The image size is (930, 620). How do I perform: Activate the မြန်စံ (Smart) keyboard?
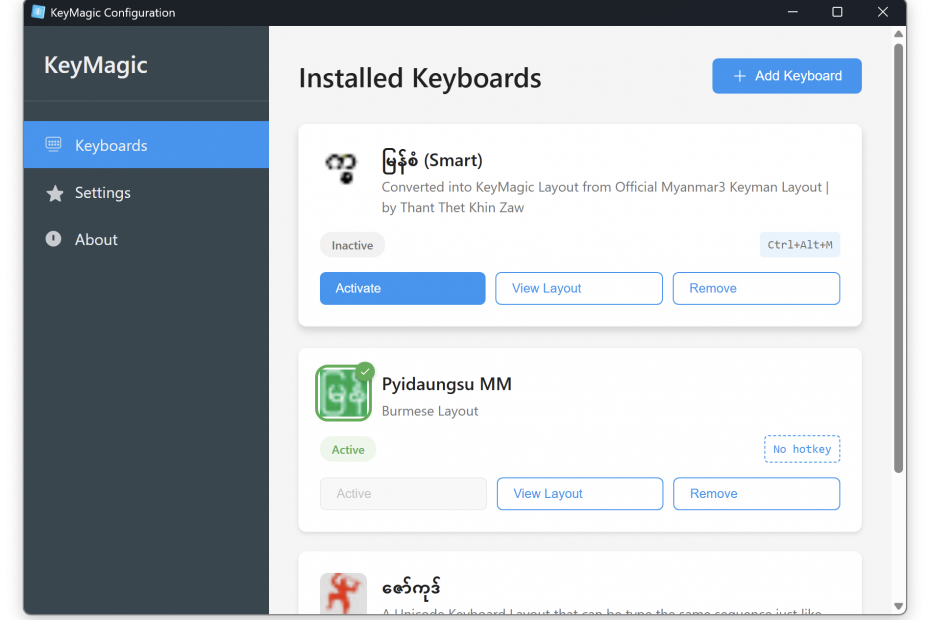(x=403, y=288)
